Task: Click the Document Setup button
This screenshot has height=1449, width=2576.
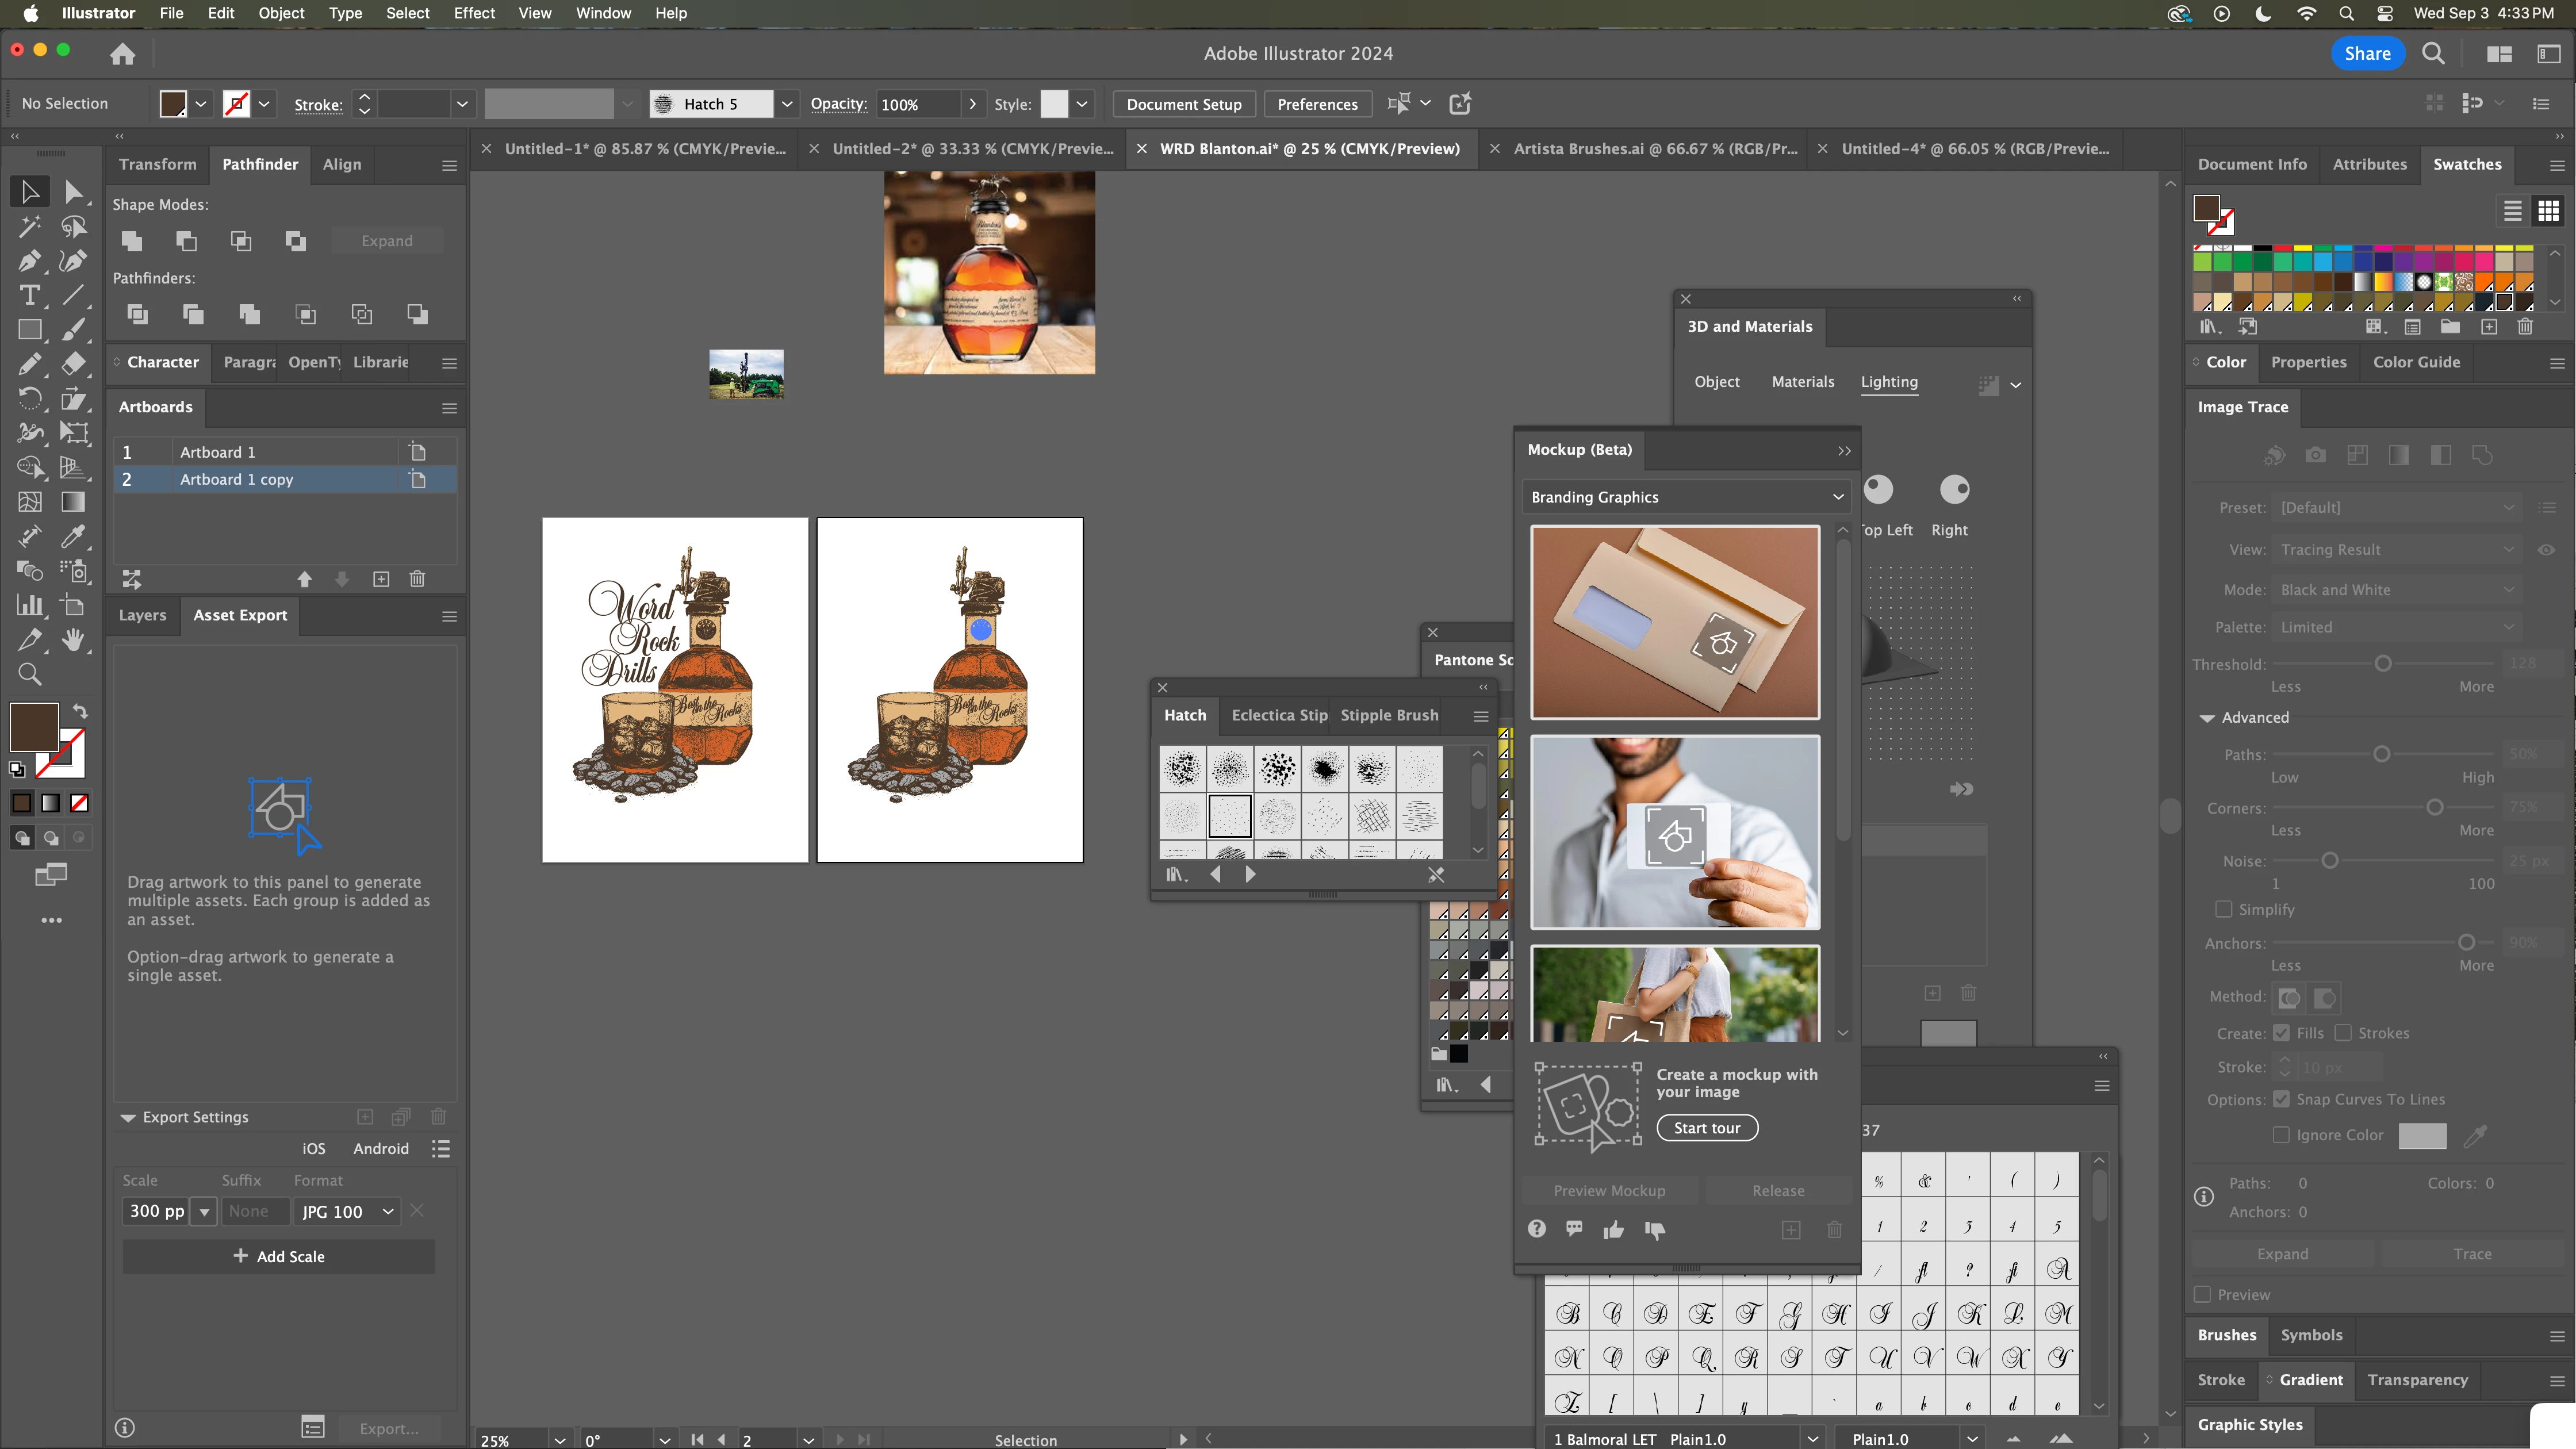Action: (1183, 104)
